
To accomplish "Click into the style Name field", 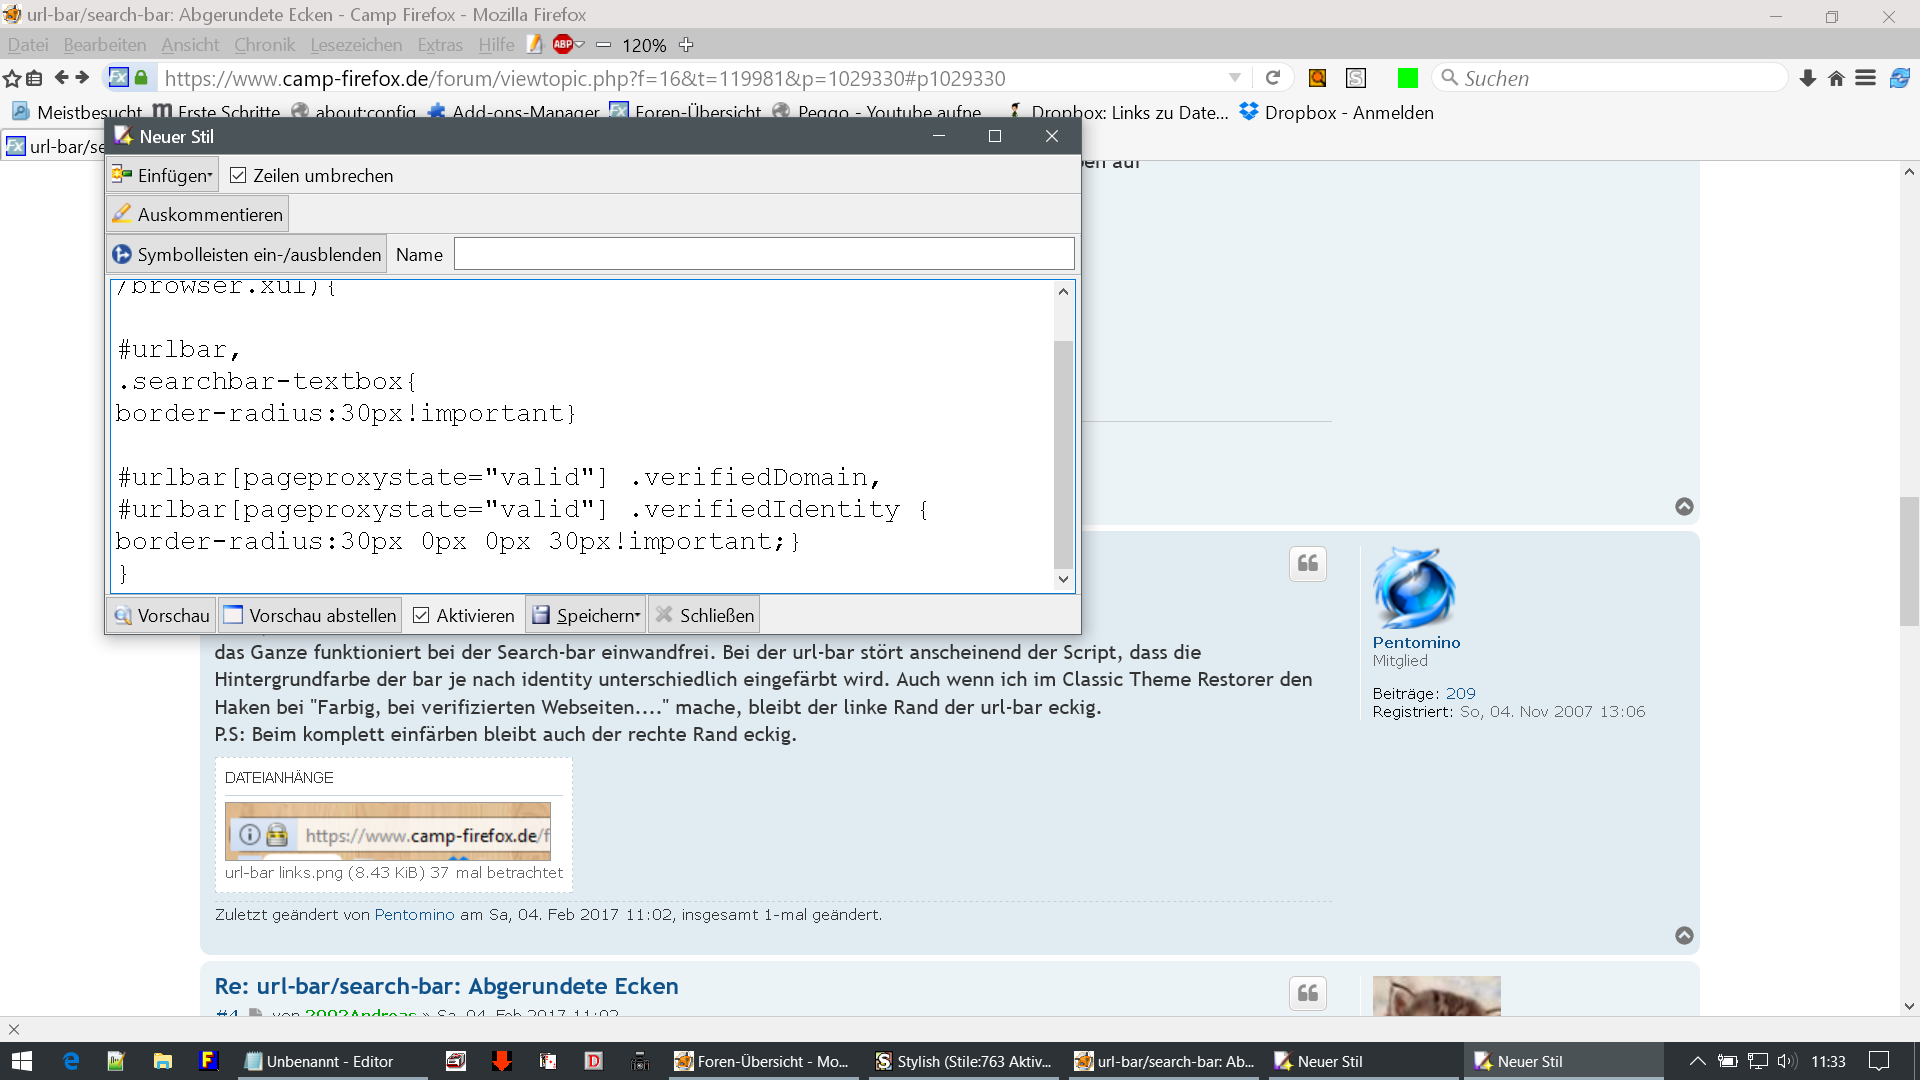I will click(764, 255).
